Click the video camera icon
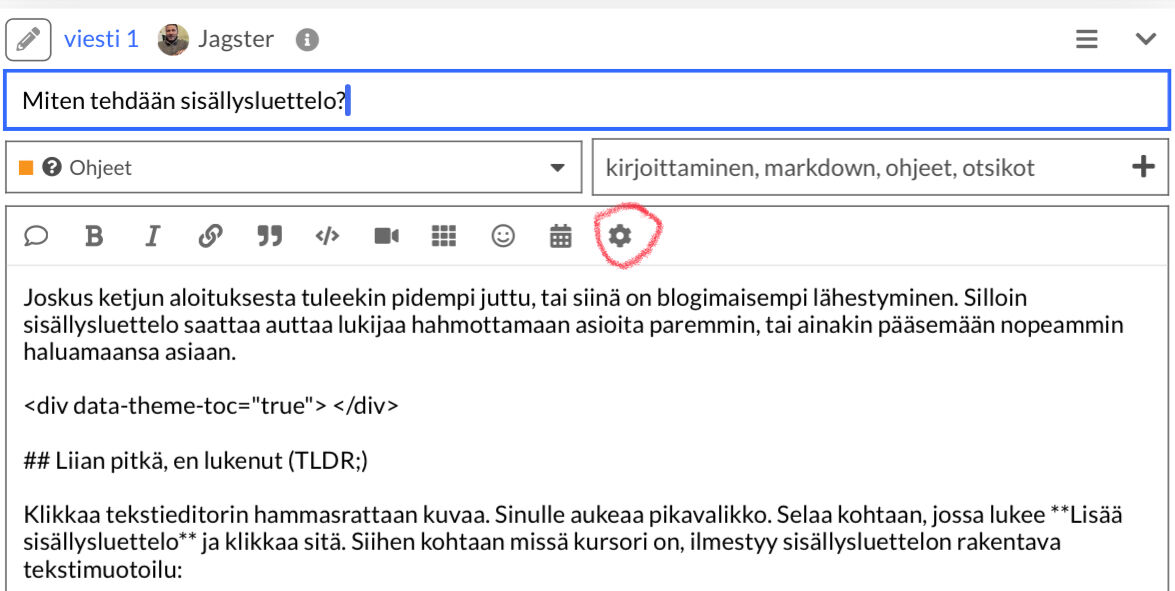The height and width of the screenshot is (591, 1175). point(386,236)
